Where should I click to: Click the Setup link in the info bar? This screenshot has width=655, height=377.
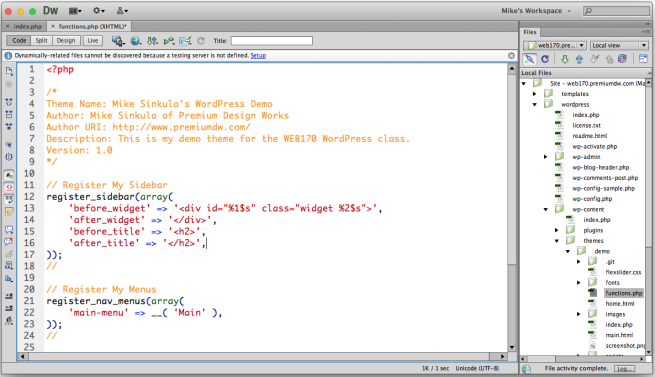[258, 56]
